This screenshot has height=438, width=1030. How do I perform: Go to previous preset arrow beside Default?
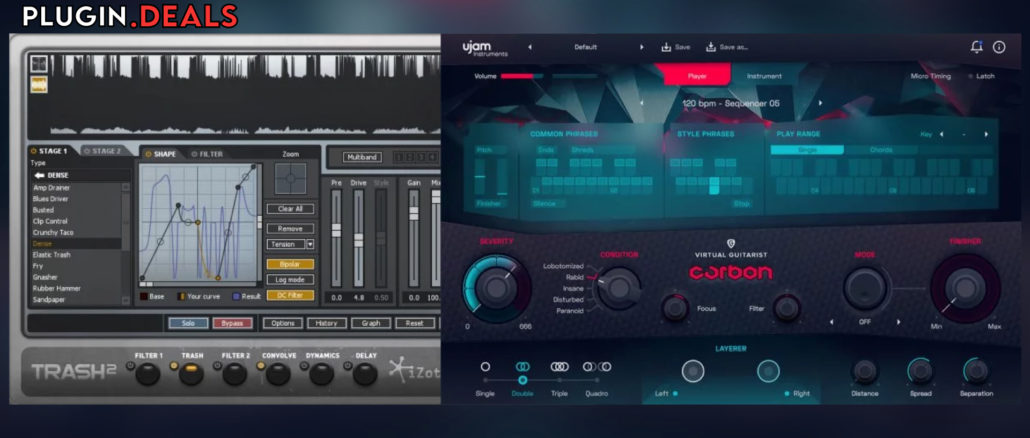tap(530, 47)
